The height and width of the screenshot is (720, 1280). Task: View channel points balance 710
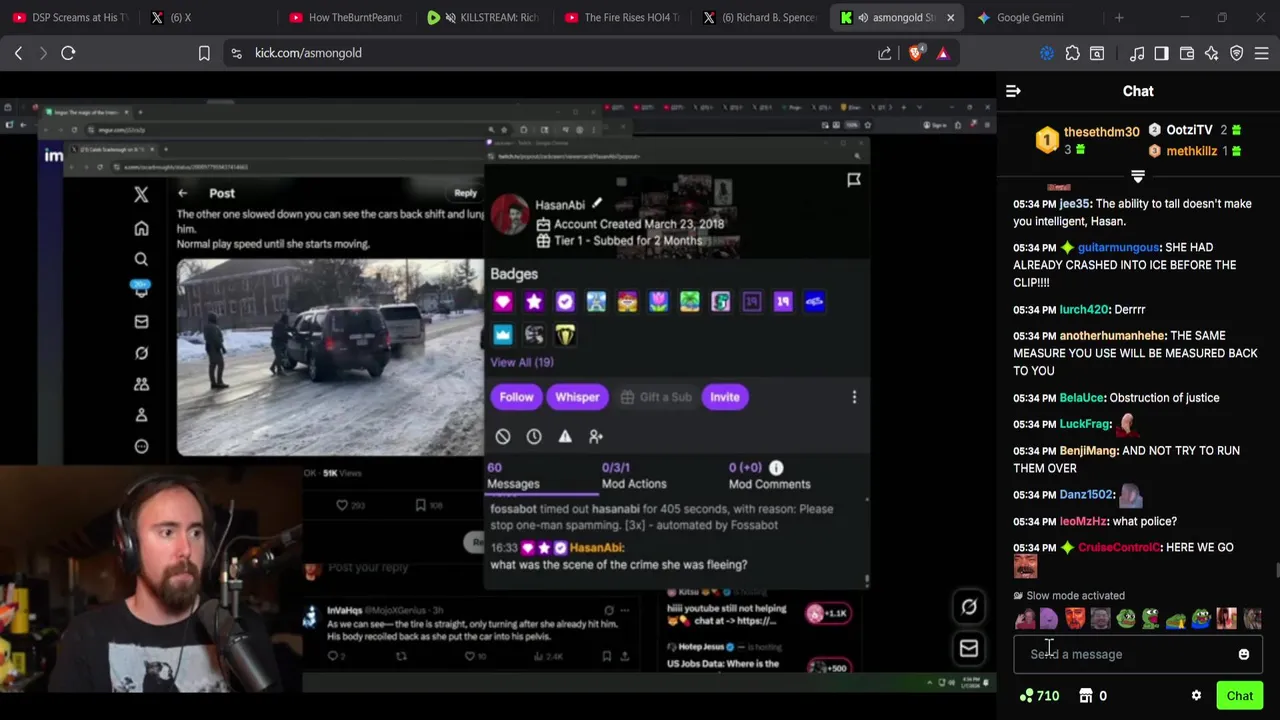[x=1039, y=696]
